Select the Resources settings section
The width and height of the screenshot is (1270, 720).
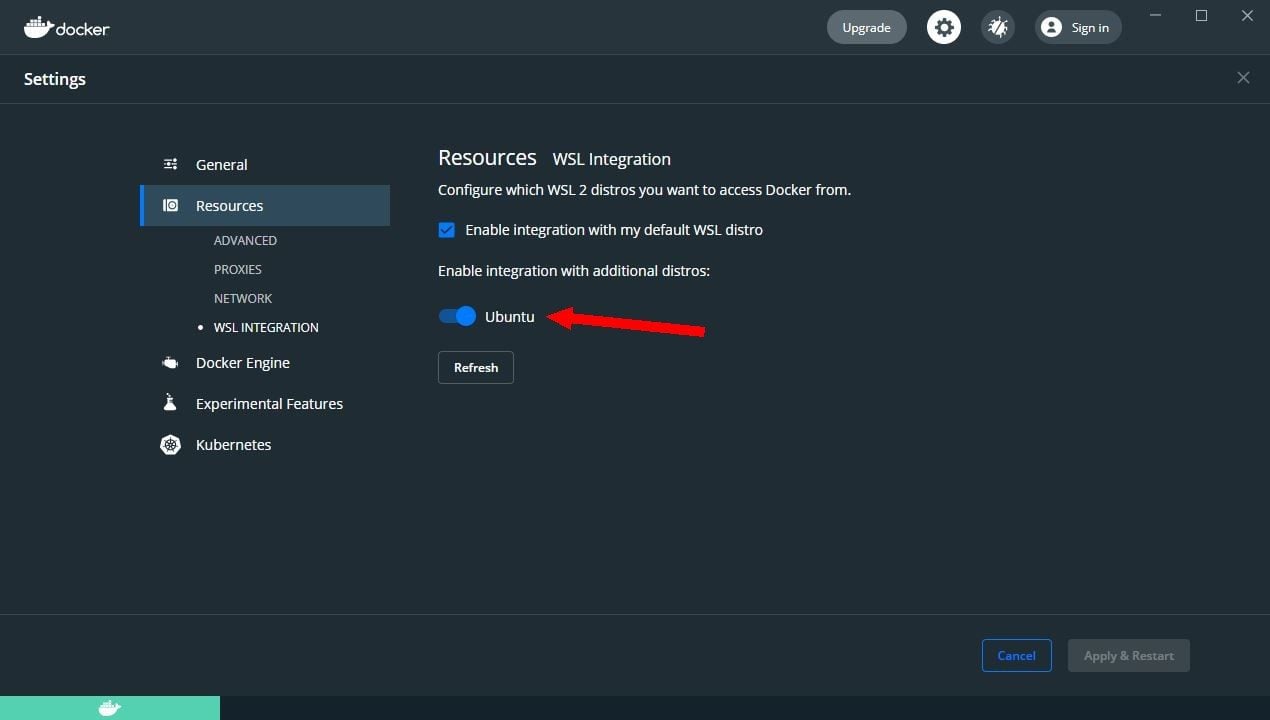click(265, 205)
